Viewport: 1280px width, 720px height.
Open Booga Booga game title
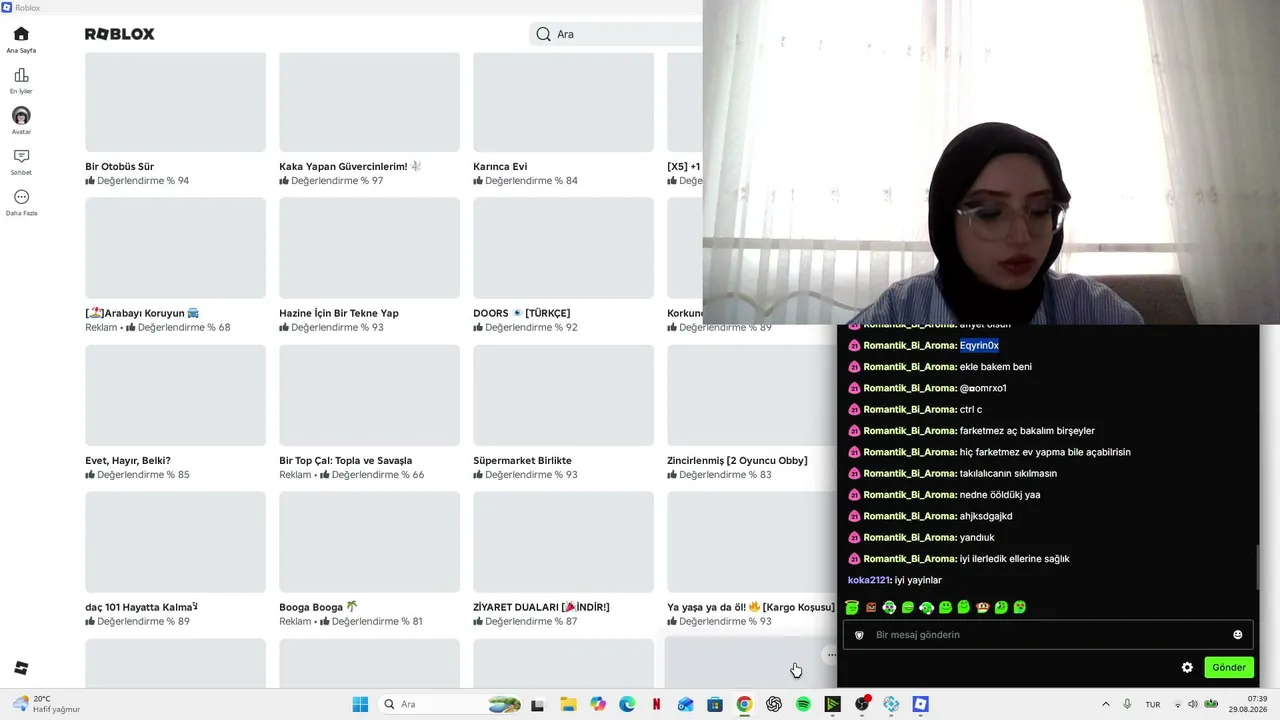pyautogui.click(x=318, y=607)
